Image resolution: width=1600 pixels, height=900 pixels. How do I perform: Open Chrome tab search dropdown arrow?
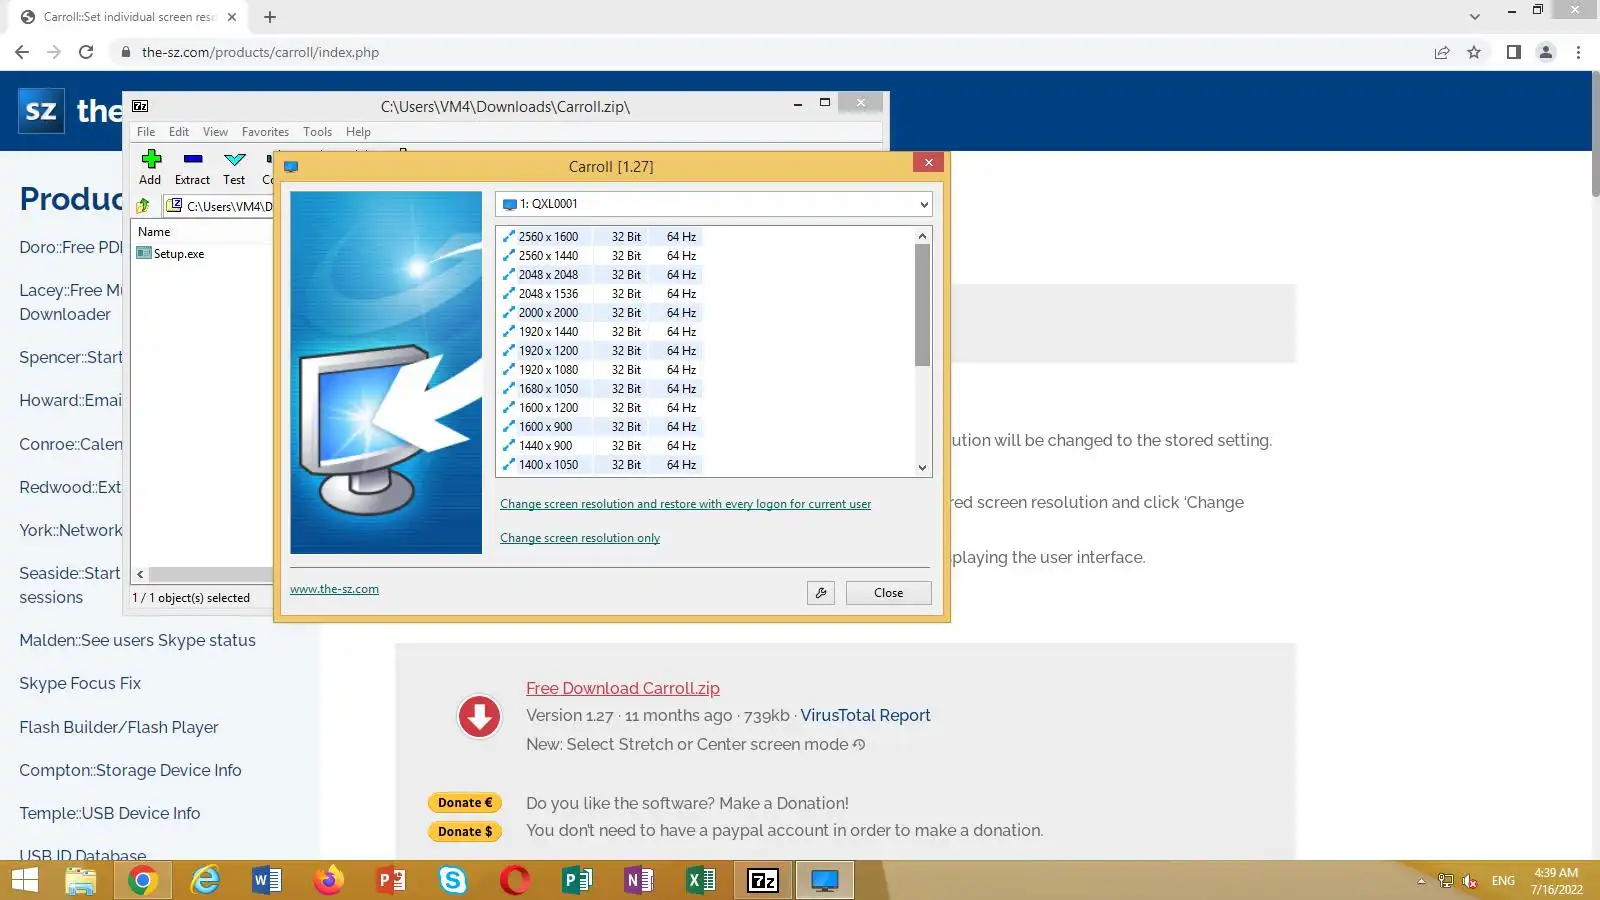[1474, 17]
